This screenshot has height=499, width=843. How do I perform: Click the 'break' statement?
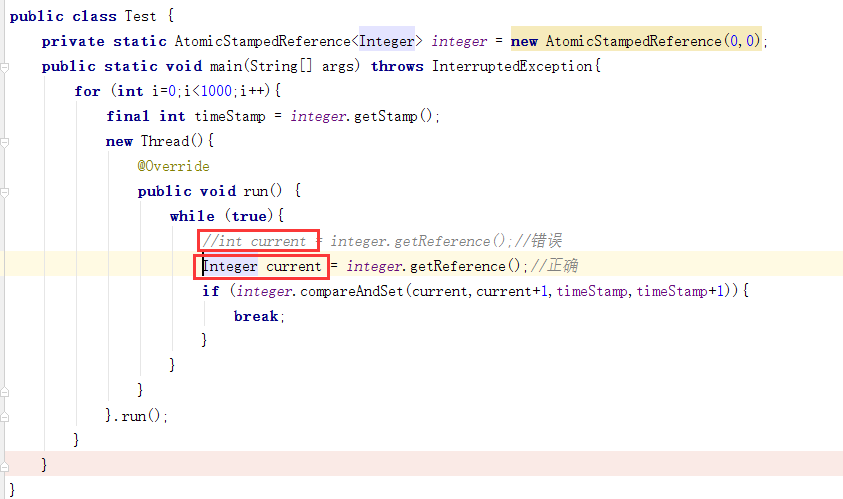click(x=256, y=316)
